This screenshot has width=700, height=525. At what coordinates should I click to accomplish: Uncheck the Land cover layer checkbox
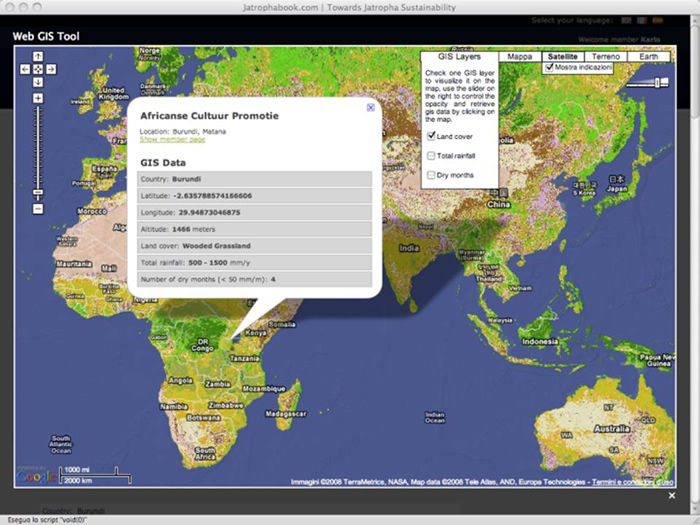point(431,136)
